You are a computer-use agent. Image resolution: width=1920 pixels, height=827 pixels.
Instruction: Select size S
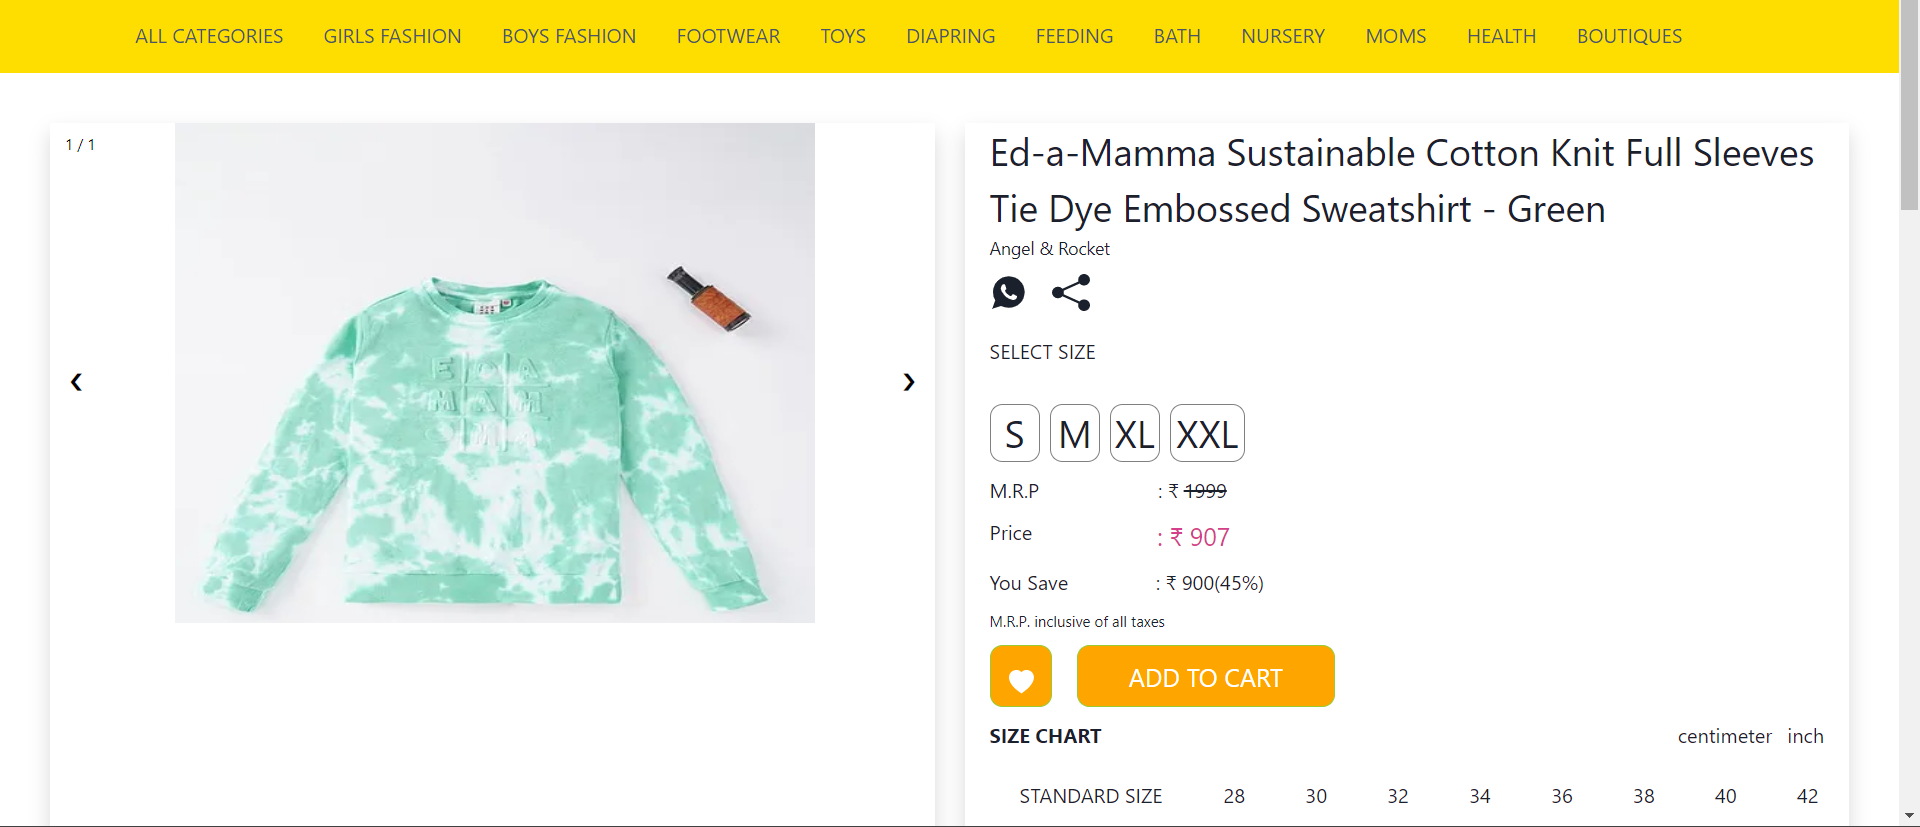tap(1014, 434)
